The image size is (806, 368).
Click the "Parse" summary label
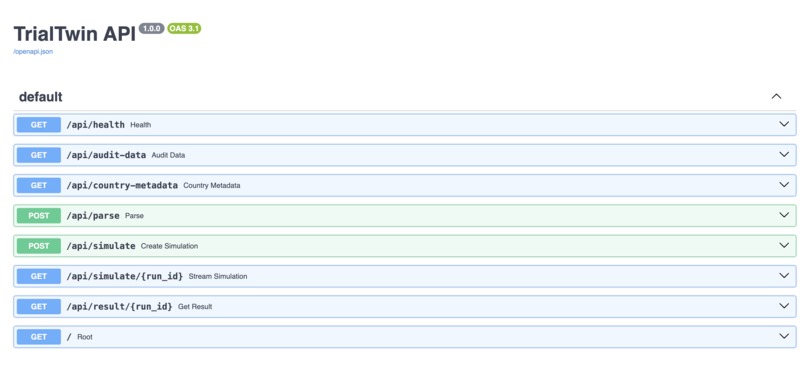(x=134, y=216)
